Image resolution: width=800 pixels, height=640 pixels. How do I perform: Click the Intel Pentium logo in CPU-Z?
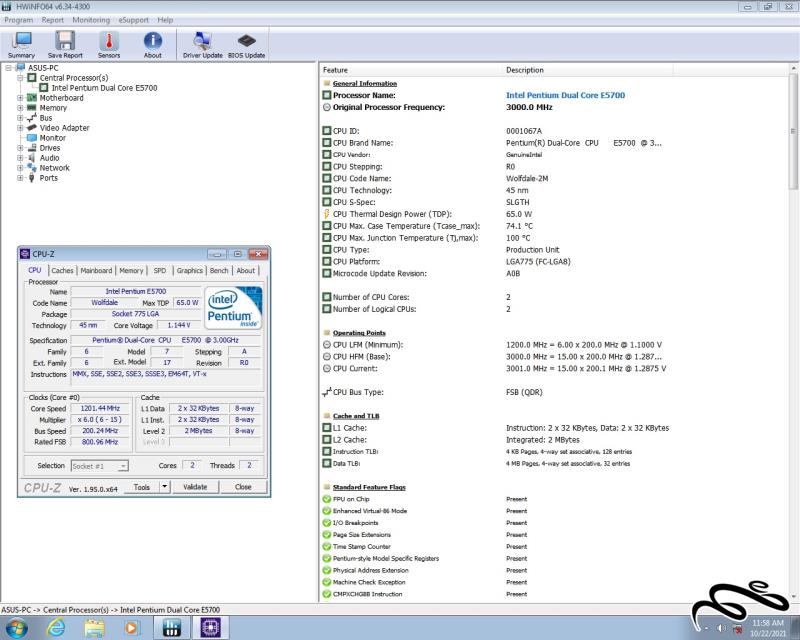click(233, 307)
